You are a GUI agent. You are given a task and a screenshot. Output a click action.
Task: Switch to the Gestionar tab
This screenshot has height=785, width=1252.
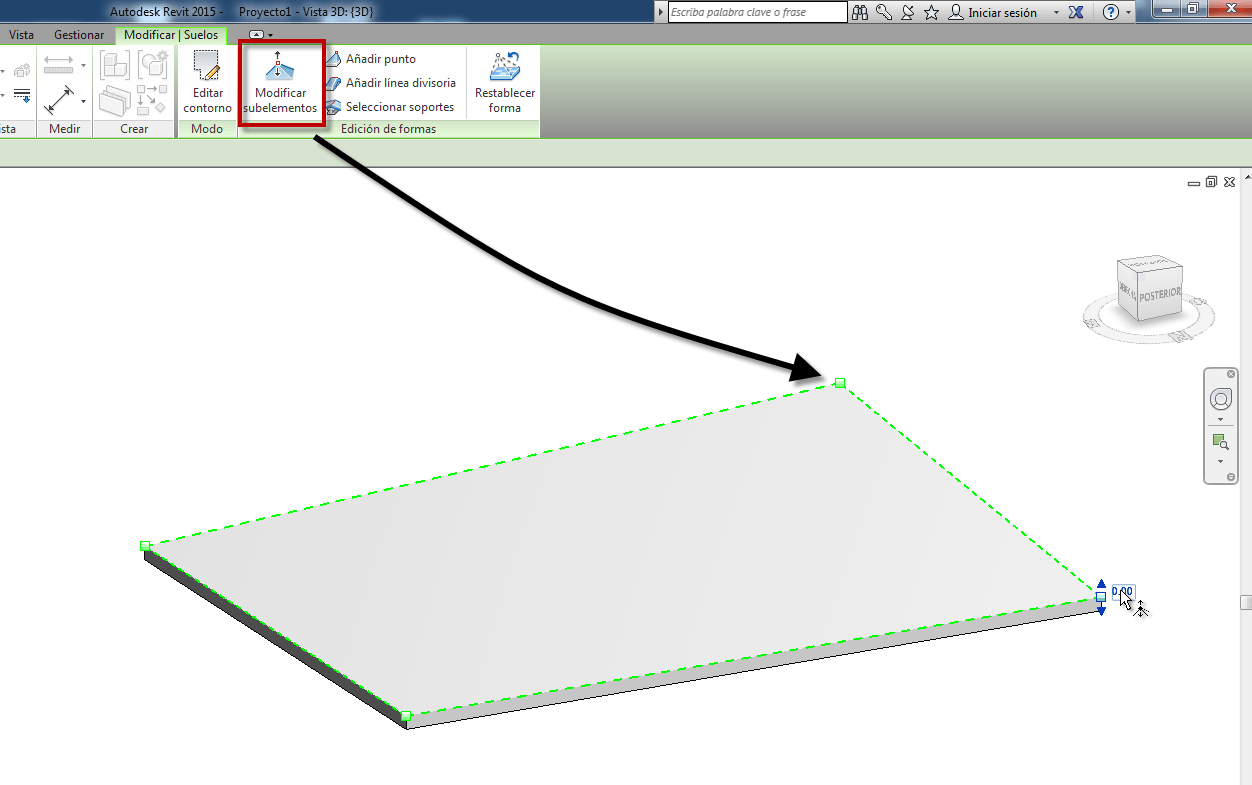[79, 35]
